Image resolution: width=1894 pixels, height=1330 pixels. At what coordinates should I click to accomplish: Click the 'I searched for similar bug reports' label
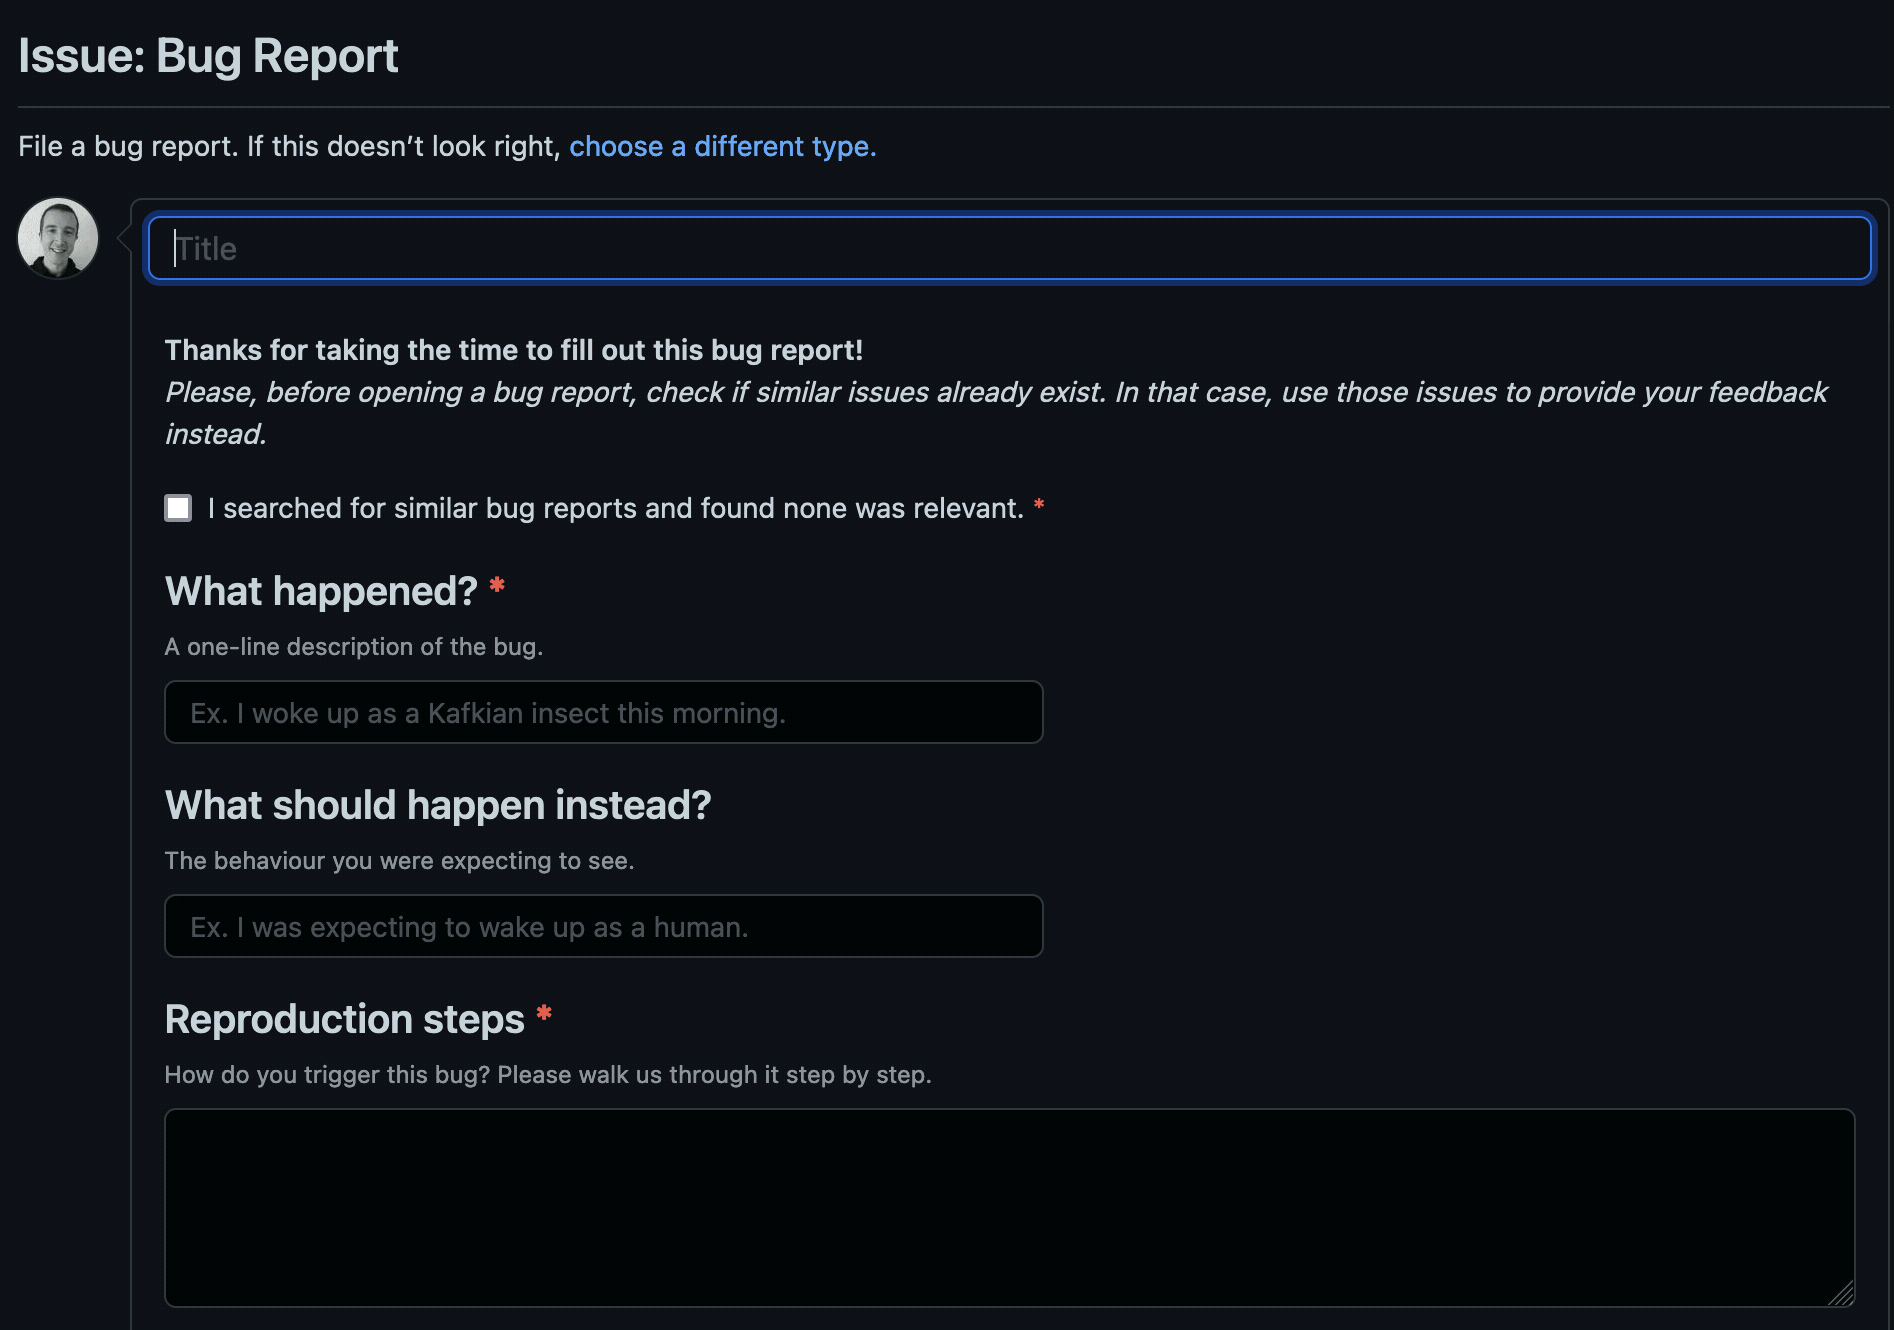615,508
